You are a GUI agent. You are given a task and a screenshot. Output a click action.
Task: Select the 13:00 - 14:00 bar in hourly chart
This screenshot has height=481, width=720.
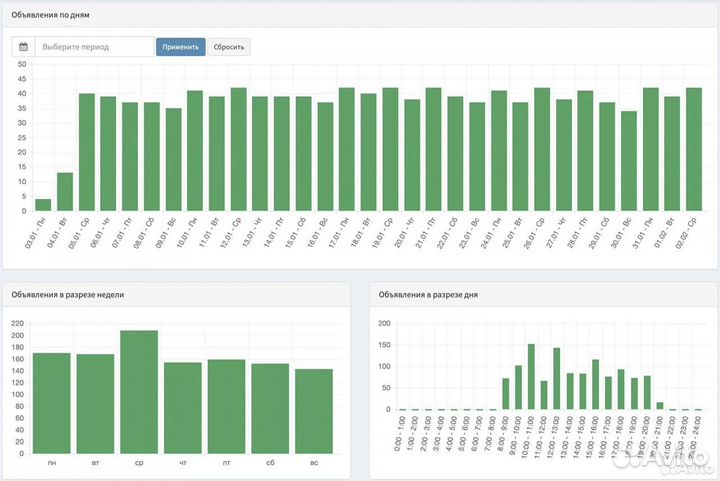tap(557, 380)
